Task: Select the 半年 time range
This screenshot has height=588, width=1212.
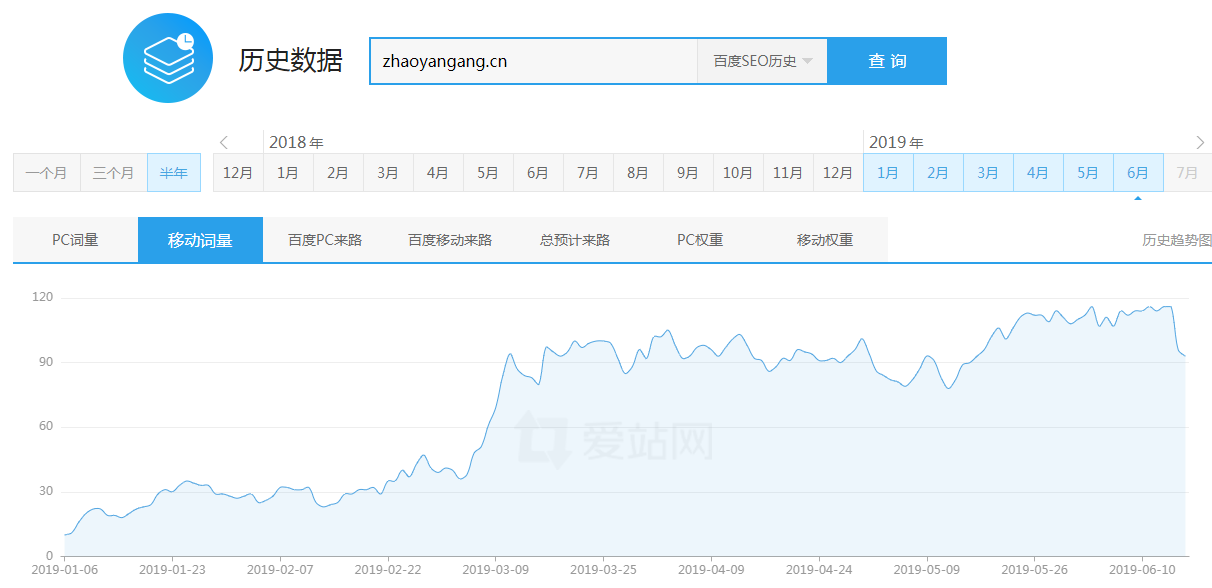Action: click(173, 172)
